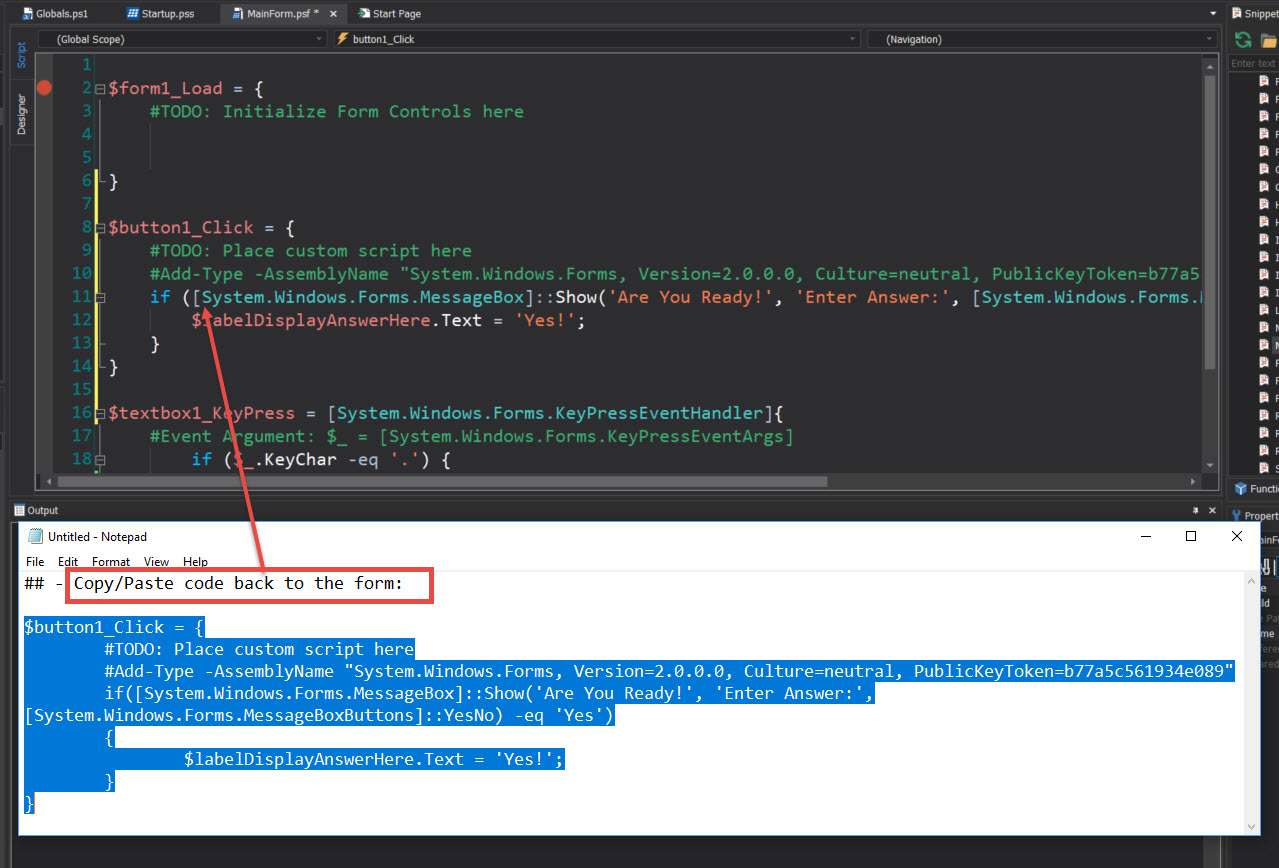
Task: Open the editor tab list overflow arrow
Action: 1213,14
